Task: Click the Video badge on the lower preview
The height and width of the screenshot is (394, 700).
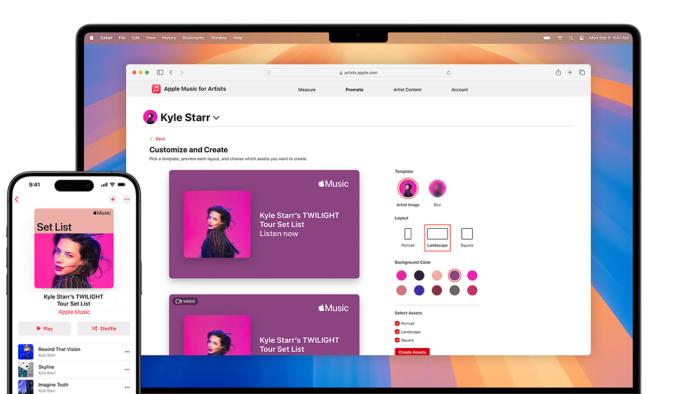Action: click(x=185, y=301)
